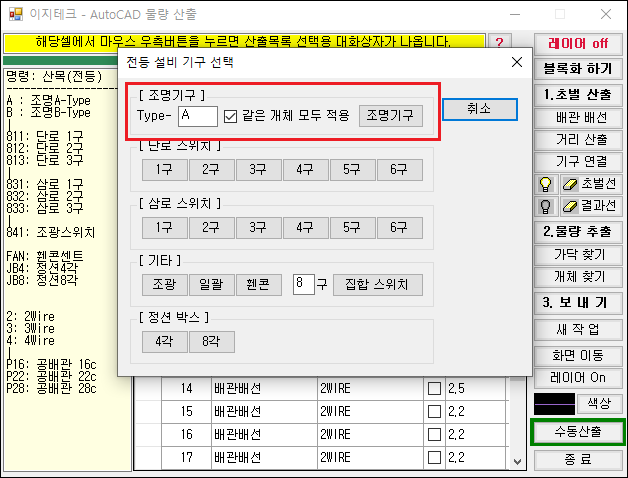
Task: Click the 2.물량 추출 button
Action: tap(578, 232)
